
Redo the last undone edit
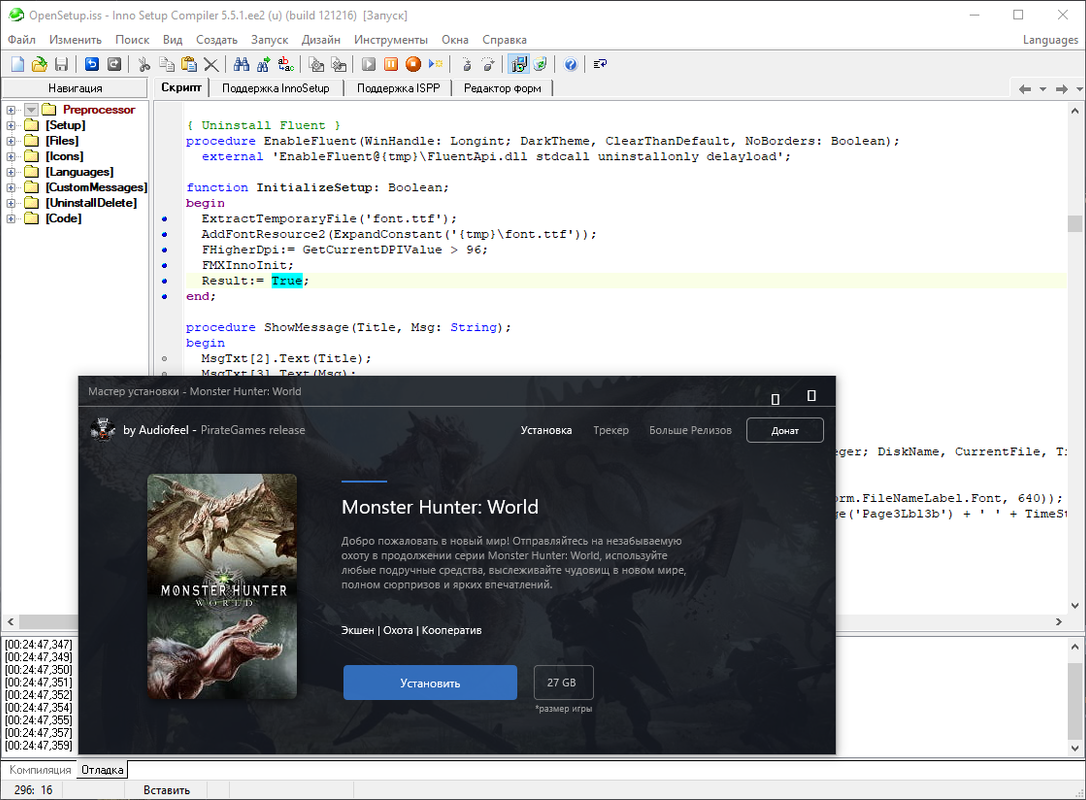click(114, 64)
